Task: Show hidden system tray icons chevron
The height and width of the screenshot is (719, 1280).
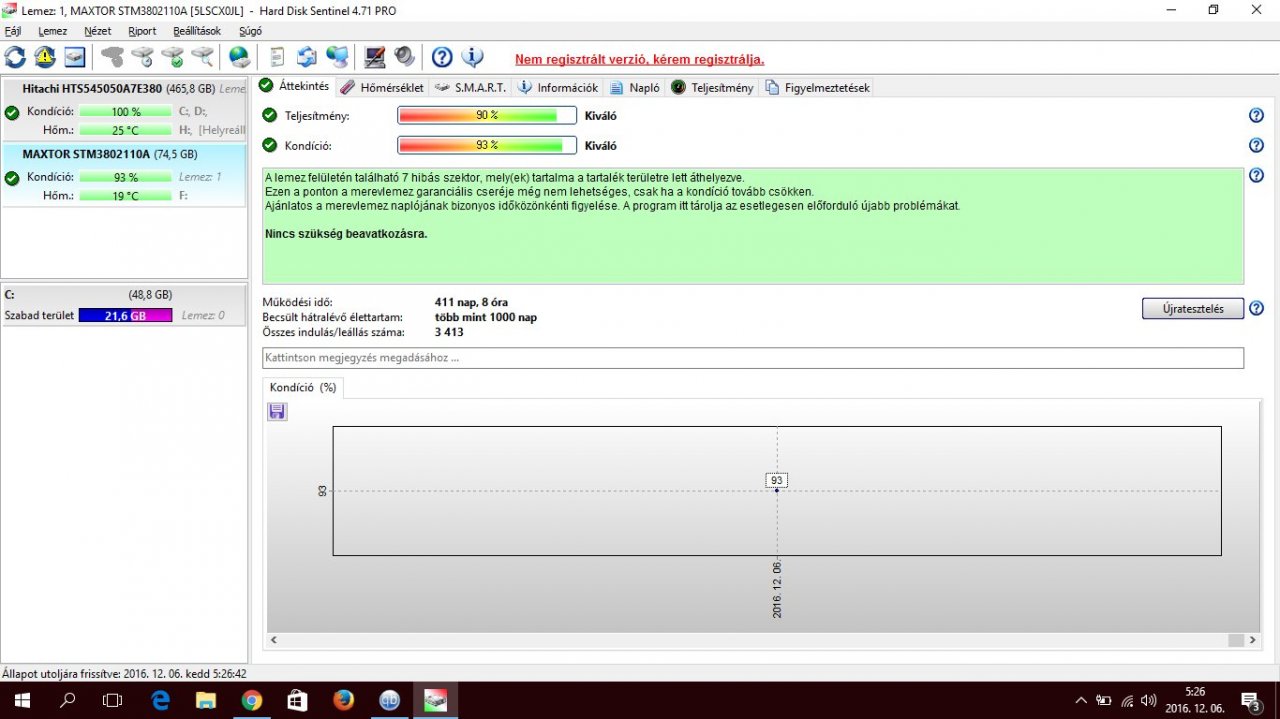Action: [x=1081, y=700]
